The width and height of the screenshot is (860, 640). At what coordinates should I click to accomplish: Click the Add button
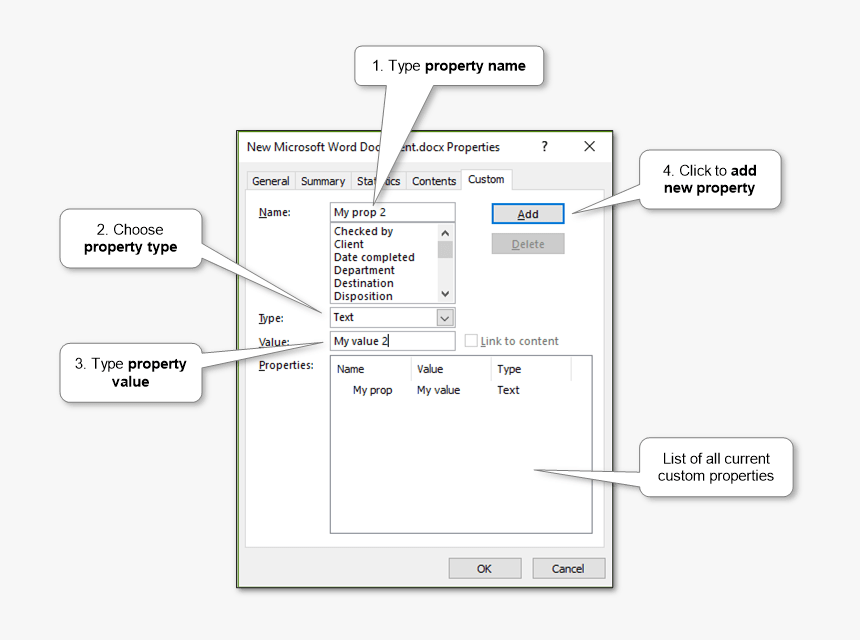[x=527, y=213]
